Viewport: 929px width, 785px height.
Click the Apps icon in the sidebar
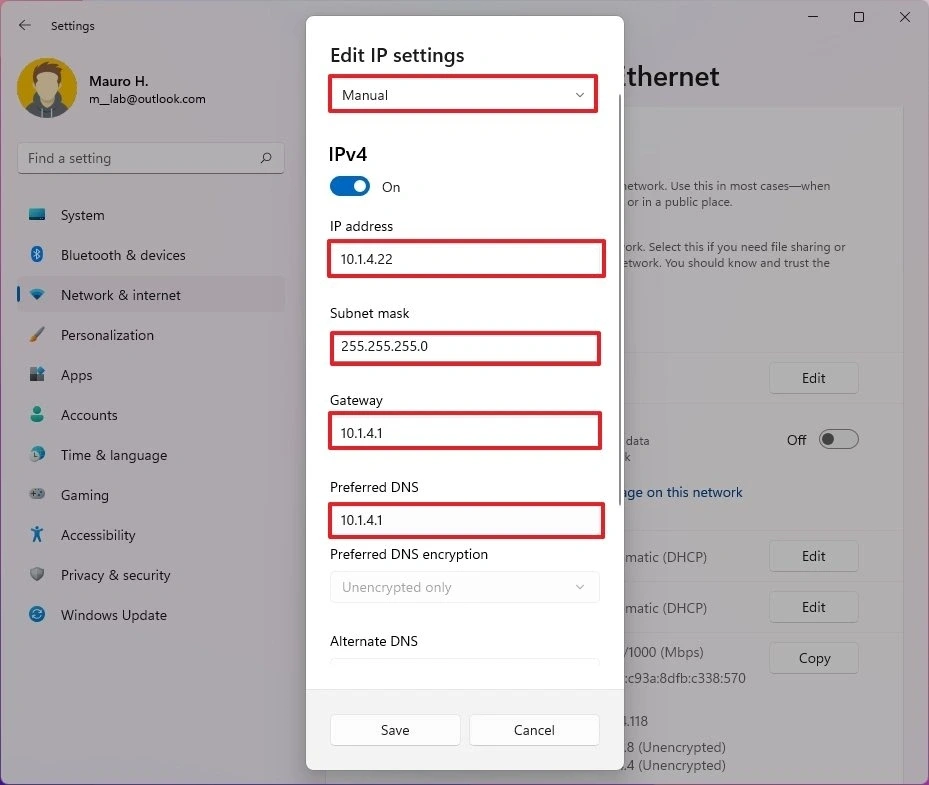click(x=36, y=375)
